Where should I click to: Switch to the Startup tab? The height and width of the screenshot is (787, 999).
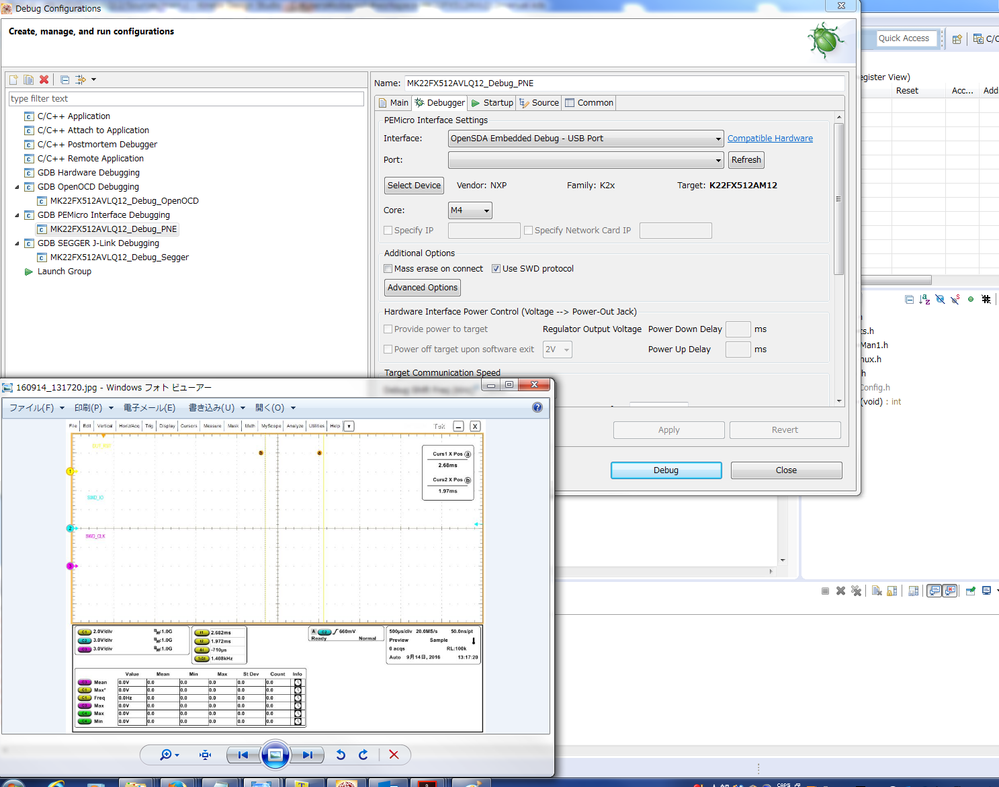pos(492,103)
